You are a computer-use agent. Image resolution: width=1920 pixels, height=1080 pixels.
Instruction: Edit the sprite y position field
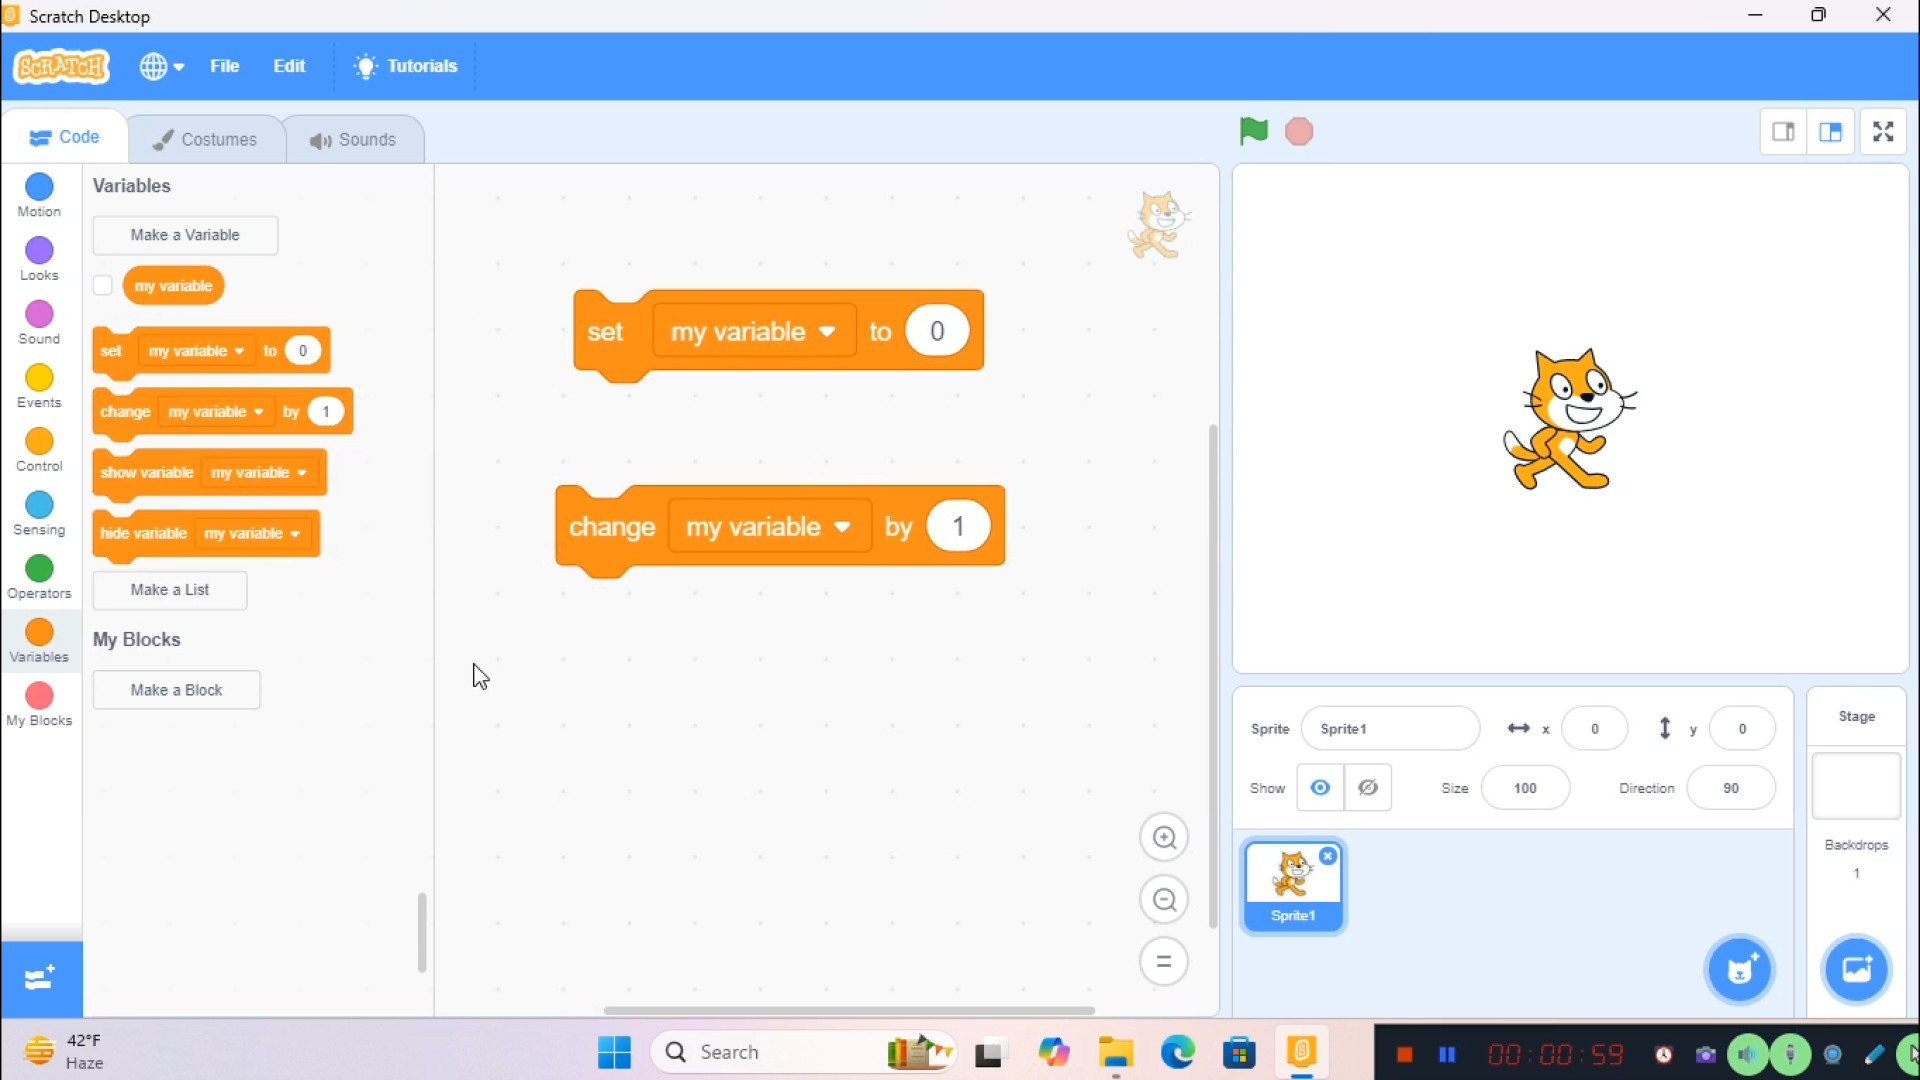[1742, 728]
